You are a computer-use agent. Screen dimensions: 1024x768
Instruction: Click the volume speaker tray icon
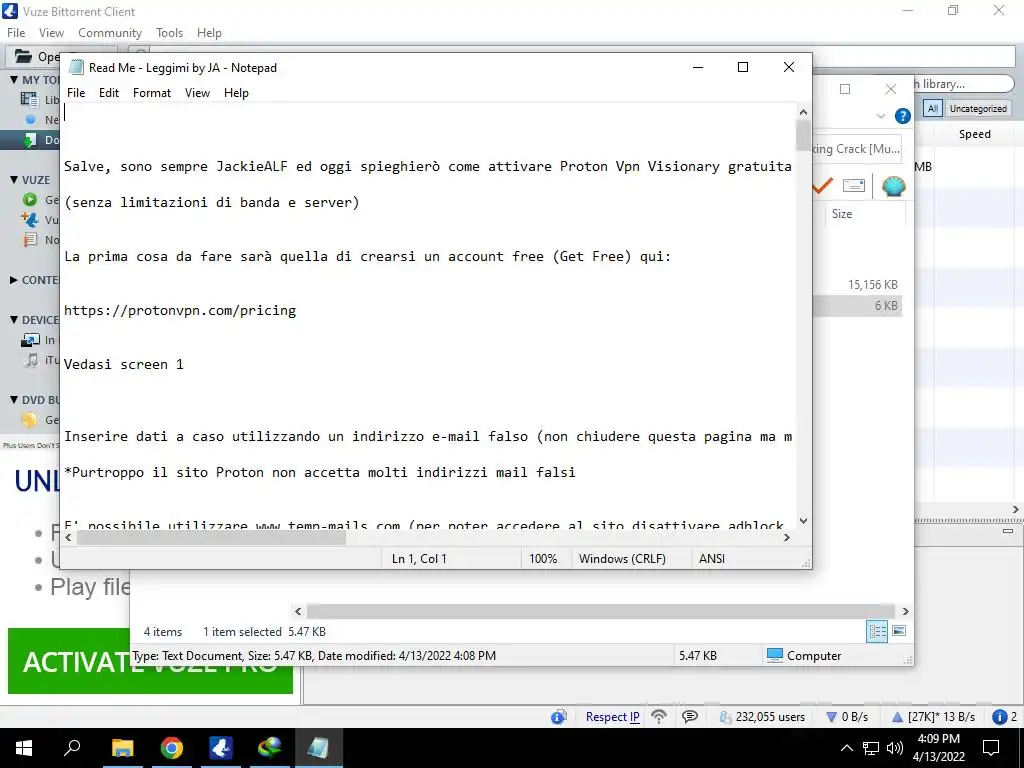click(895, 748)
